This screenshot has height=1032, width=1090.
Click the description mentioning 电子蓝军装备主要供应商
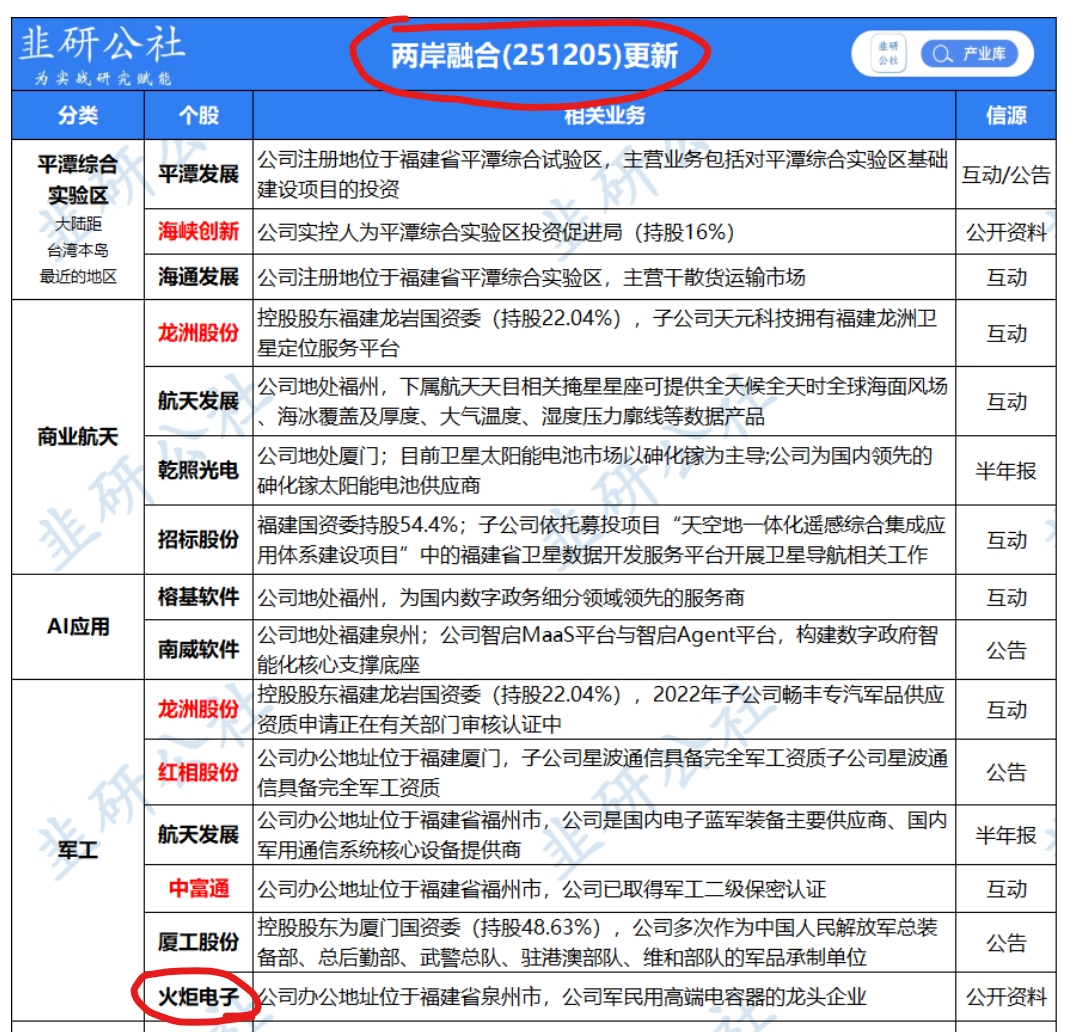tap(602, 835)
